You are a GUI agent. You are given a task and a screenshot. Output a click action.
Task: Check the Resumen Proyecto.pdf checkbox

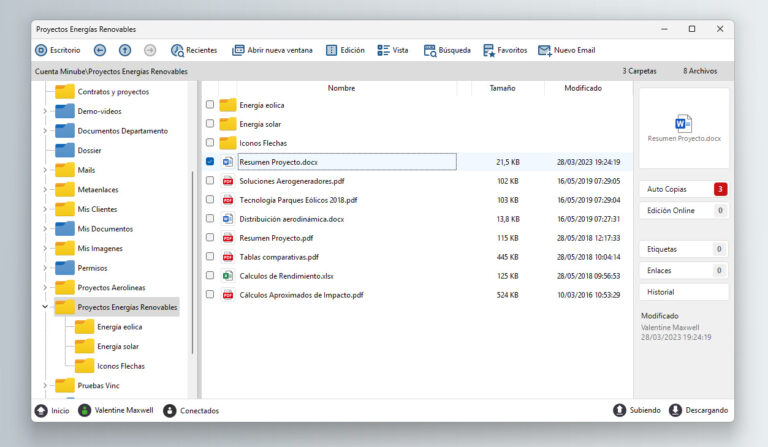210,237
